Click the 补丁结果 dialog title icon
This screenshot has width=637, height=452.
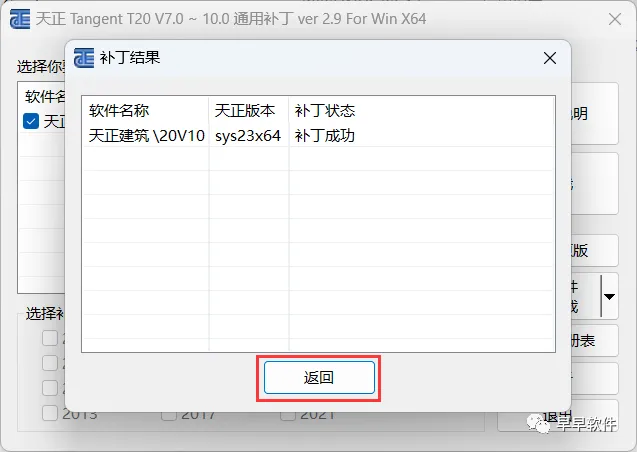[84, 58]
